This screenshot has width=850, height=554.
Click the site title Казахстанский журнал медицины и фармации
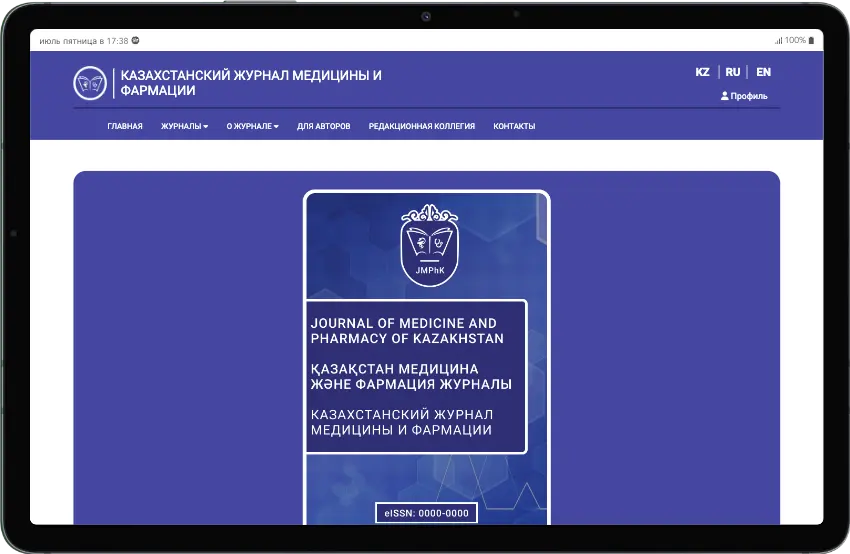coord(250,83)
